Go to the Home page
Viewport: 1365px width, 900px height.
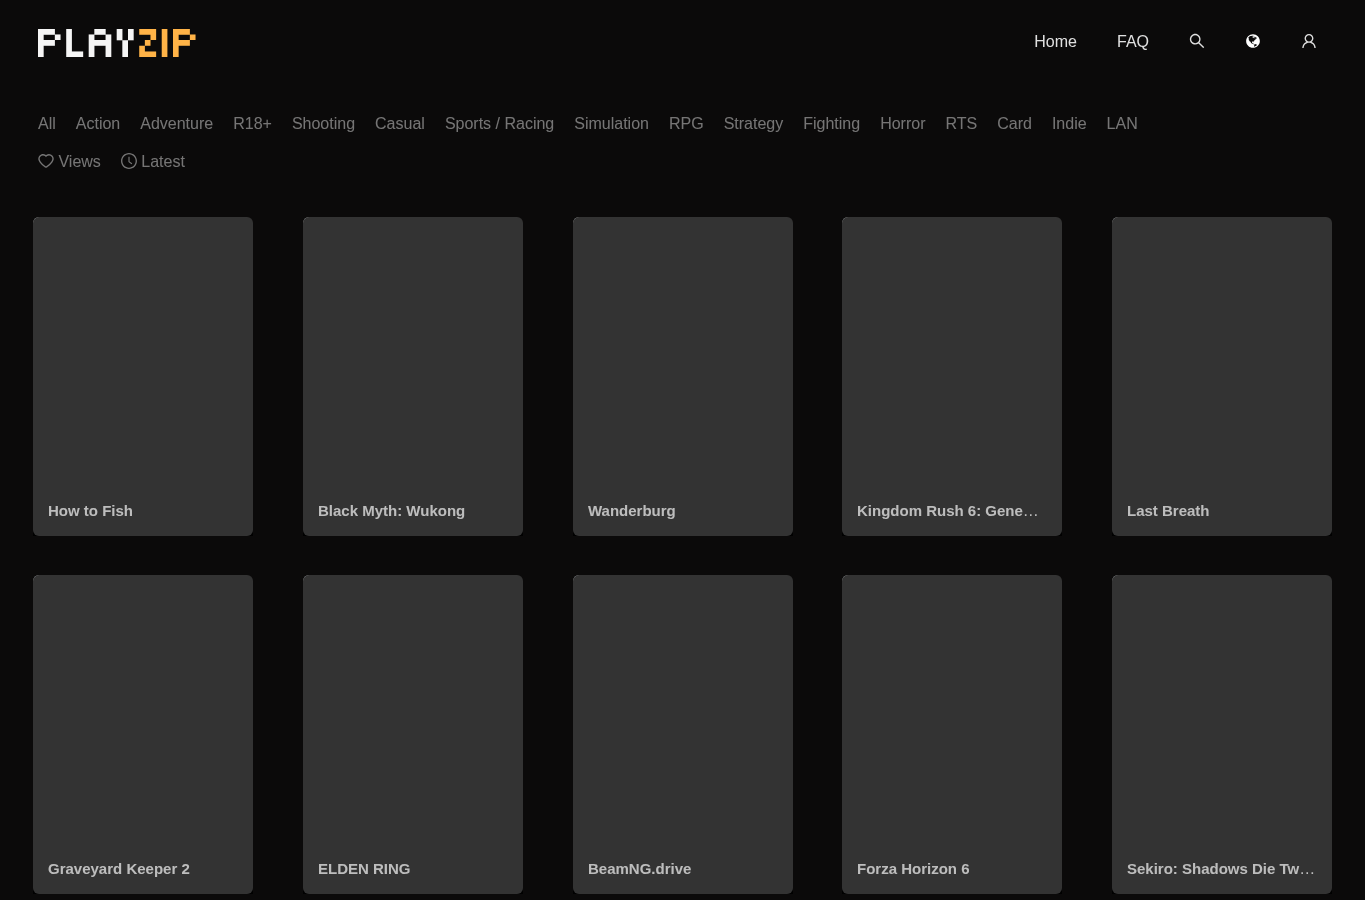coord(1055,41)
